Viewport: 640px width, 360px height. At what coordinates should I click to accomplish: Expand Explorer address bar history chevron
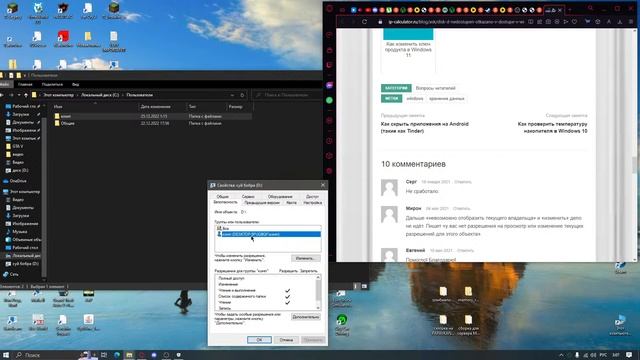(232, 95)
